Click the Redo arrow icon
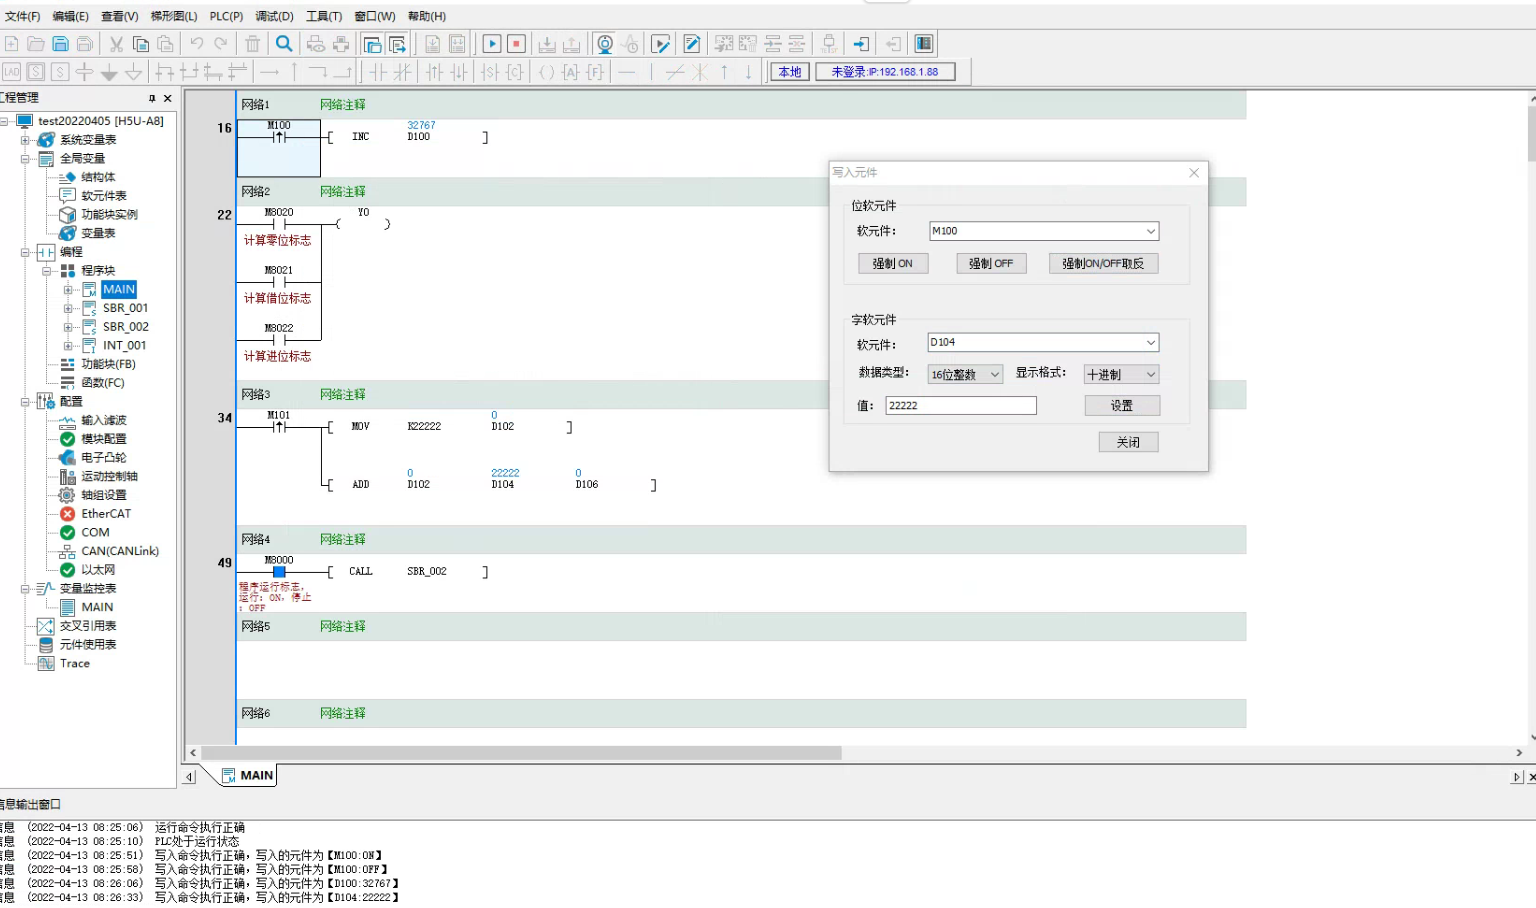The width and height of the screenshot is (1536, 908). click(x=221, y=44)
